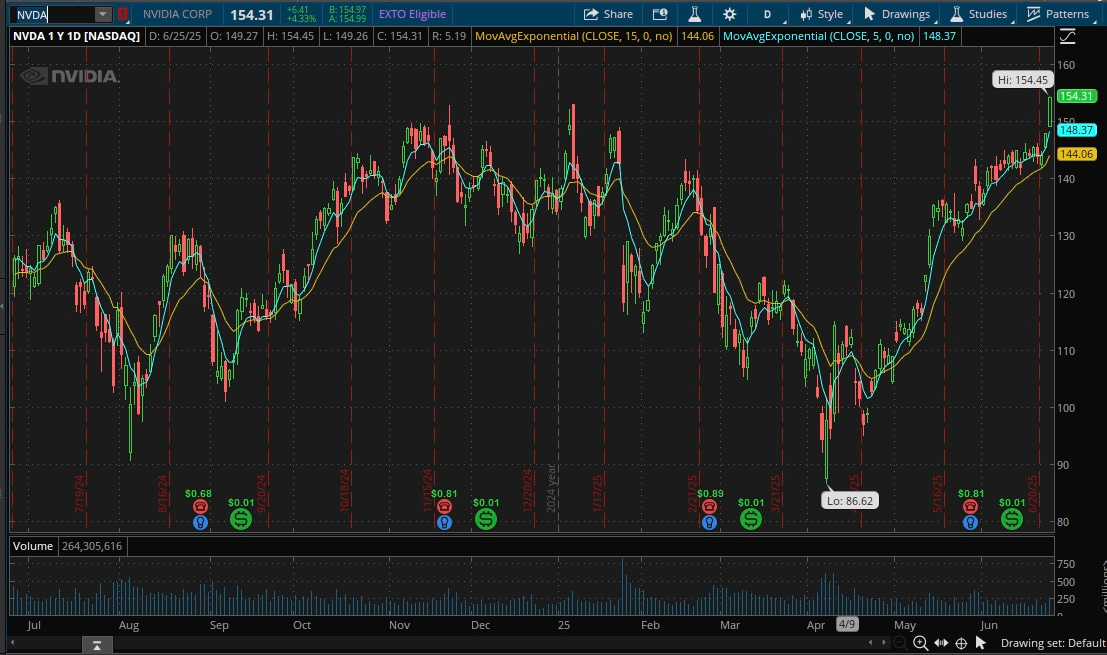Click the collapse arrow tab on bottom bar
The image size is (1107, 655).
97,644
